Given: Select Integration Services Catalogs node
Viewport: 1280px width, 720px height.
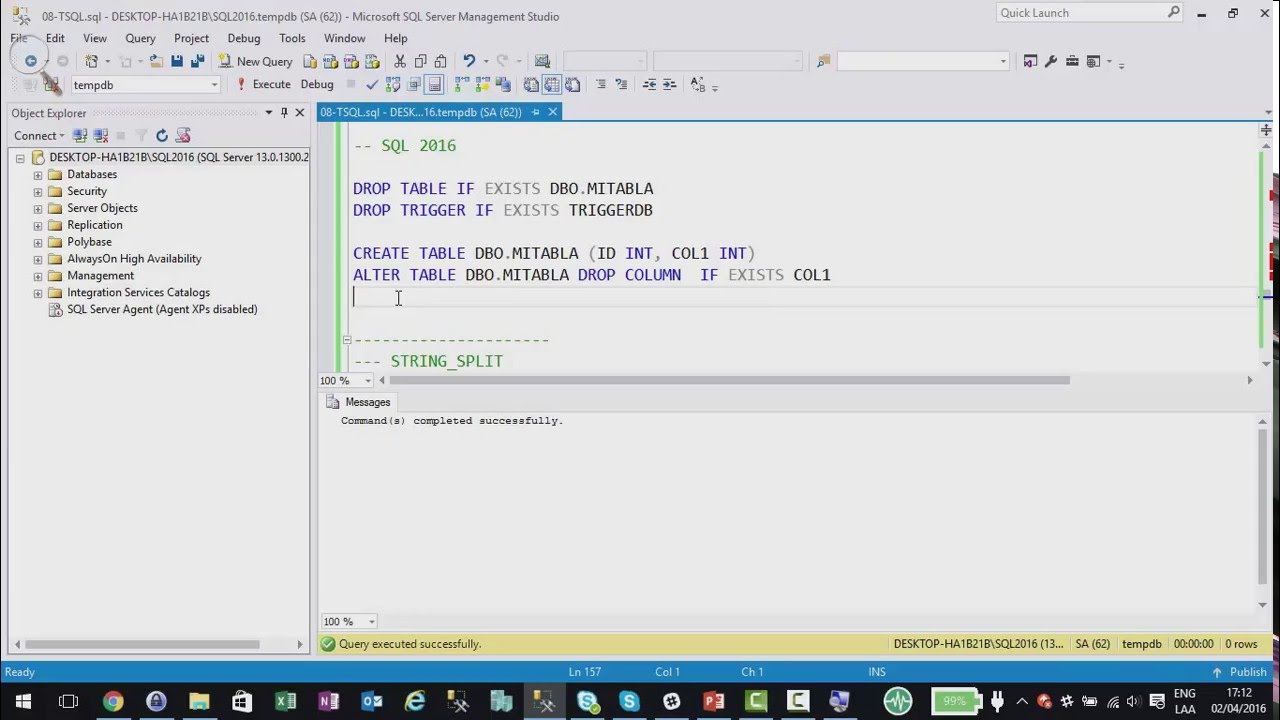Looking at the screenshot, I should click(138, 292).
